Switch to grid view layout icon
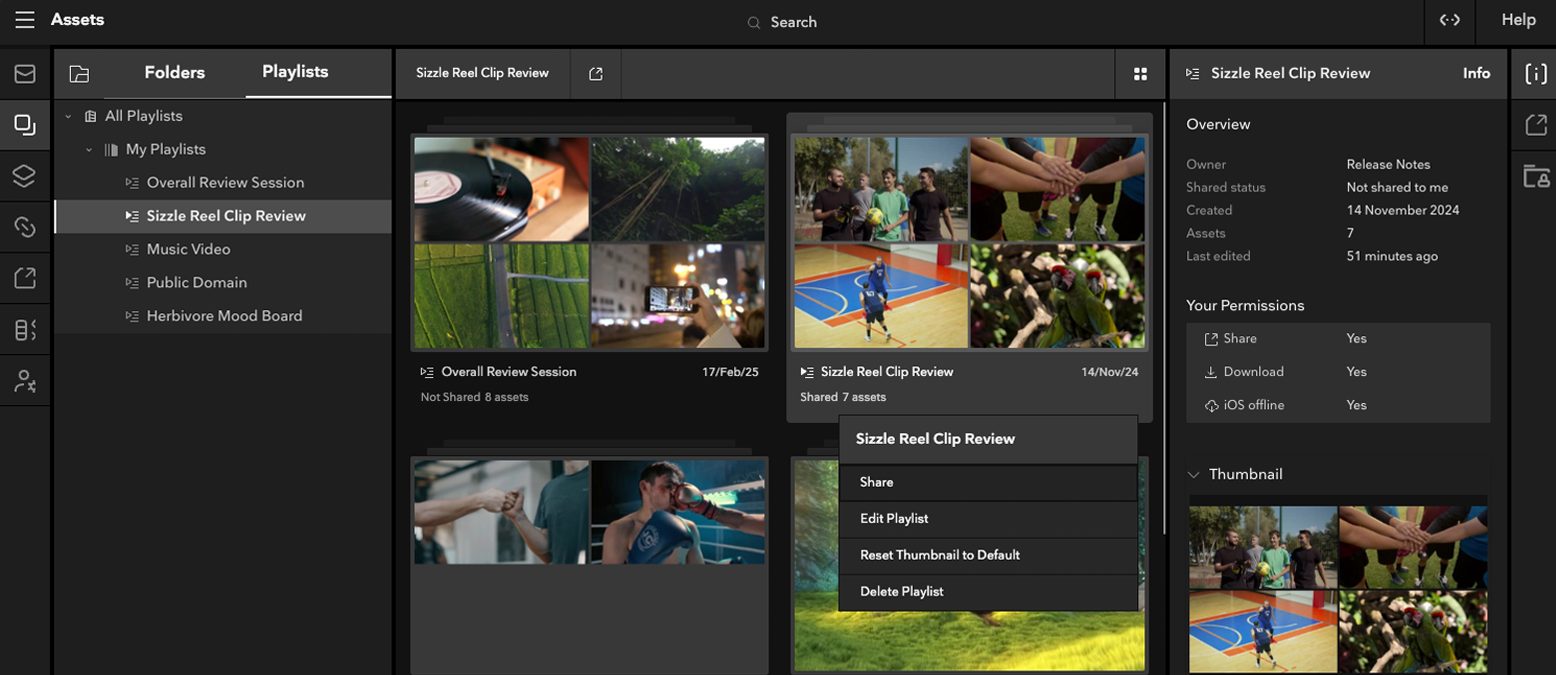Viewport: 1556px width, 675px height. tap(1140, 74)
